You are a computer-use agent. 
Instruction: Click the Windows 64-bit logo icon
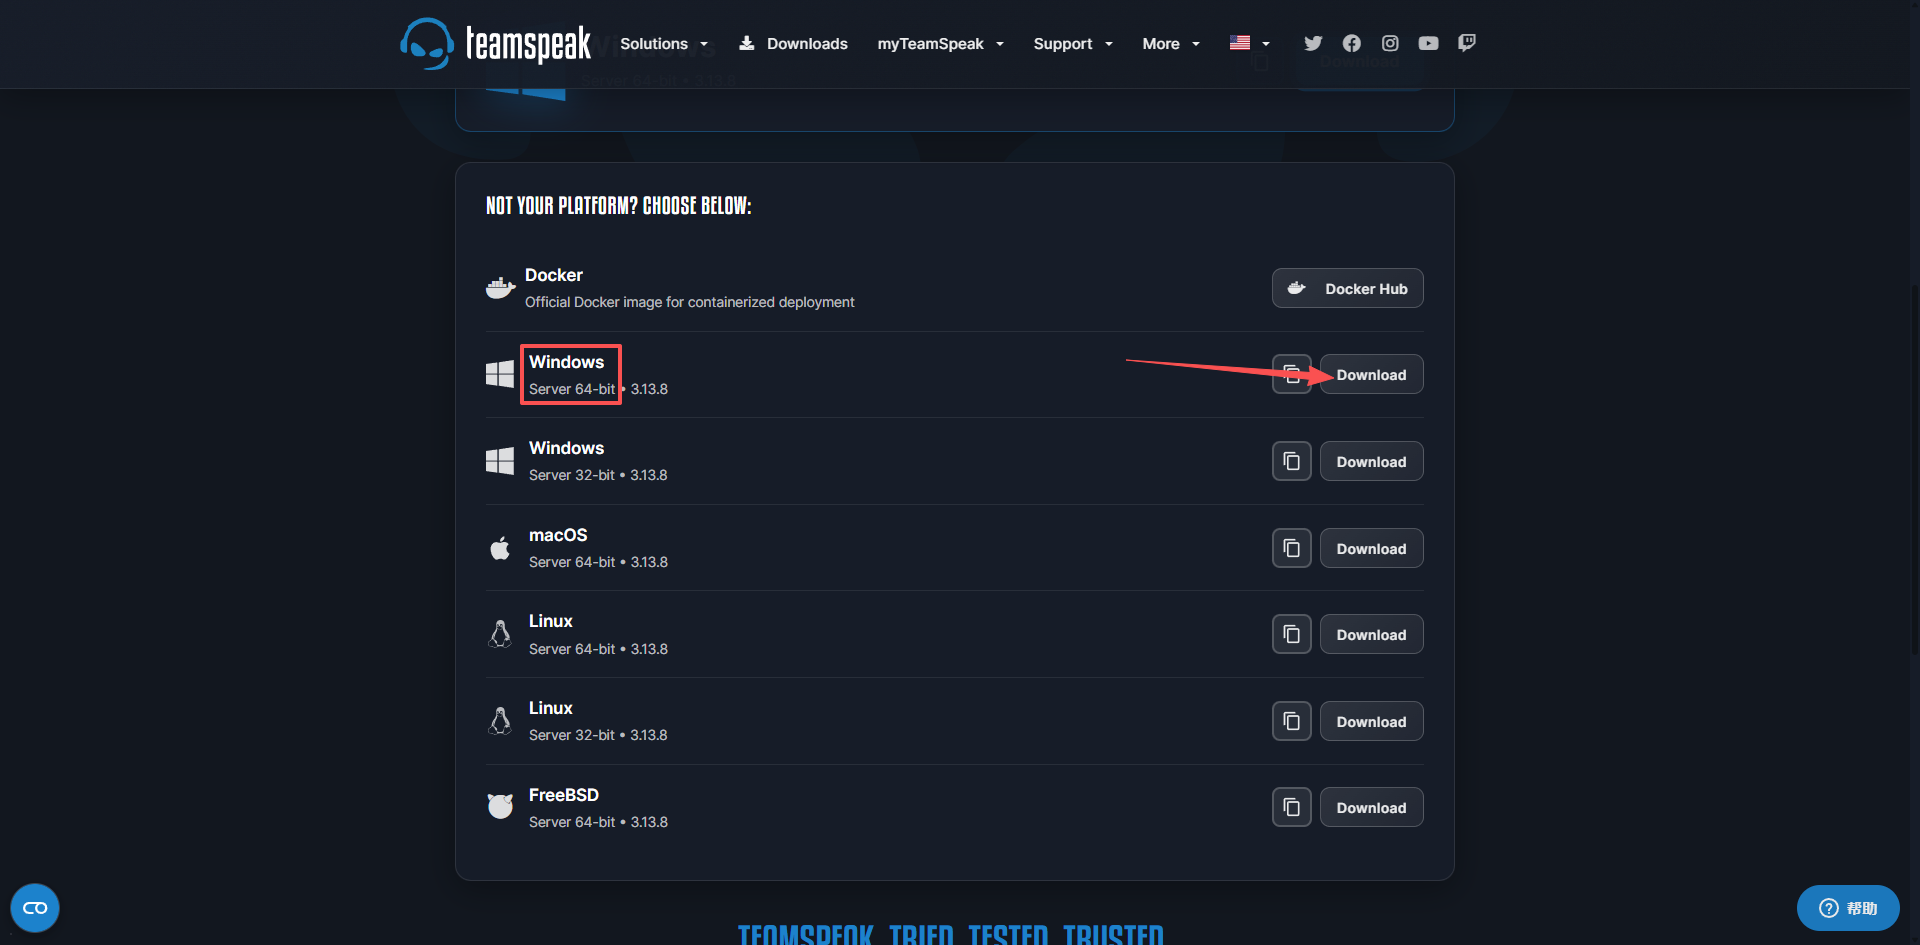[500, 374]
